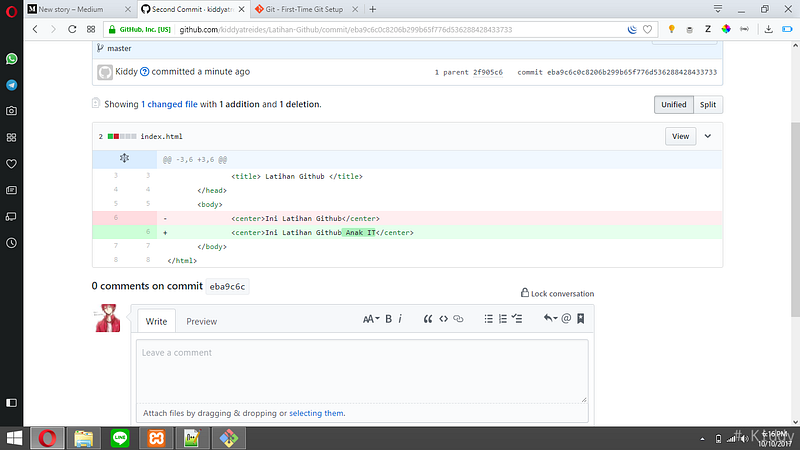Collapse the index.html diff chevron
This screenshot has height=450, width=800.
tap(708, 136)
